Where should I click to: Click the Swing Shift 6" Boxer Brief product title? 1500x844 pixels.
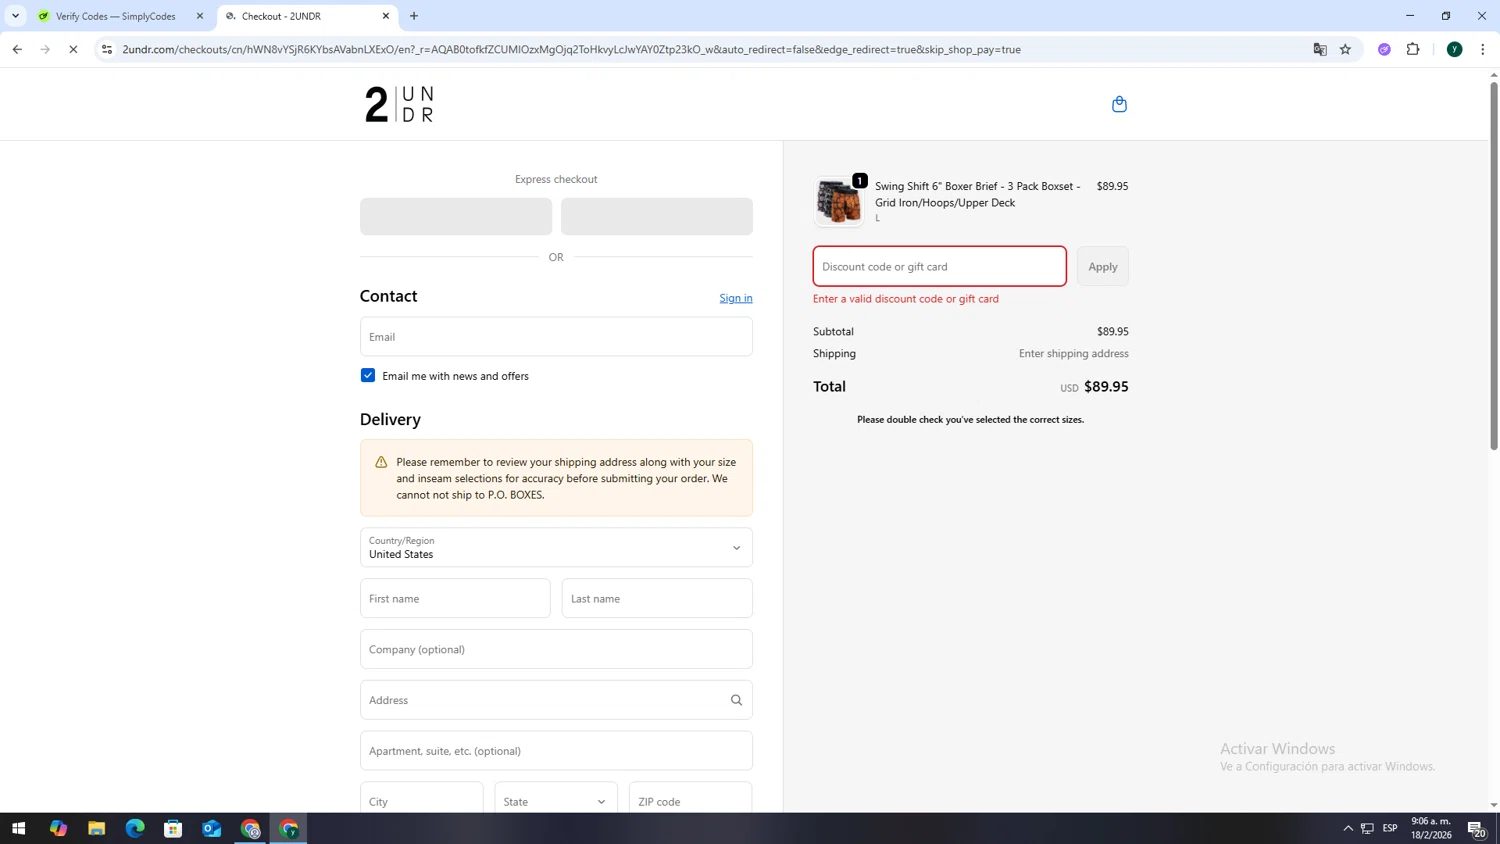(978, 194)
